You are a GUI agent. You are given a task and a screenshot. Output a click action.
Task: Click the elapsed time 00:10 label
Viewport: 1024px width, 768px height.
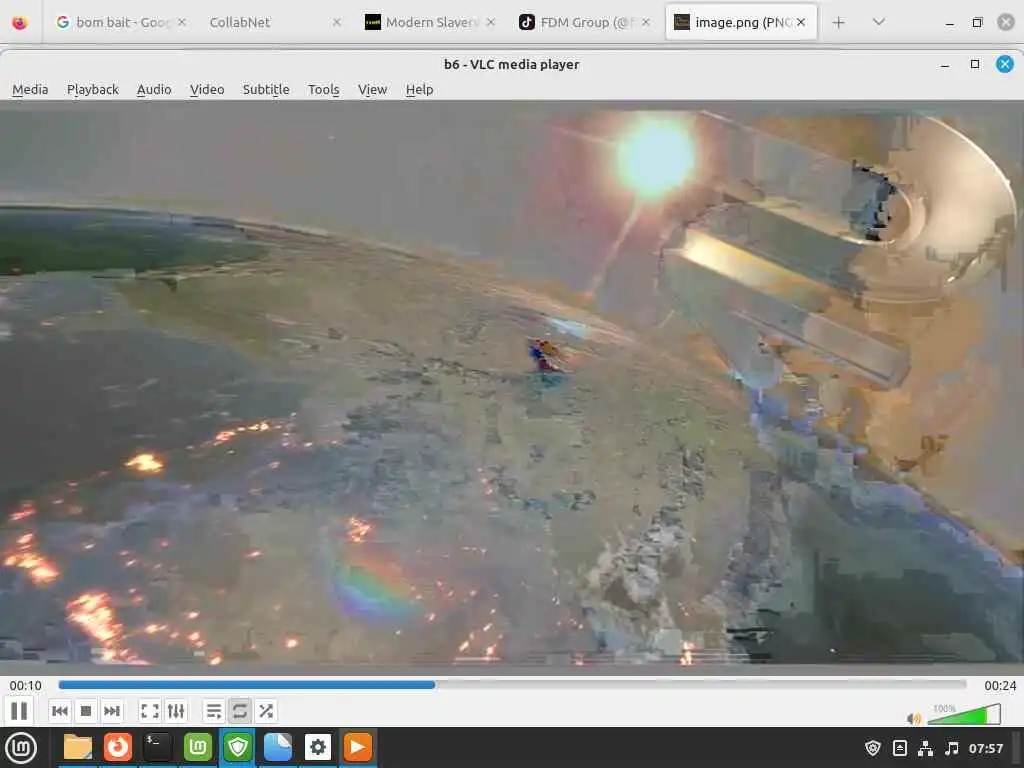tap(25, 685)
